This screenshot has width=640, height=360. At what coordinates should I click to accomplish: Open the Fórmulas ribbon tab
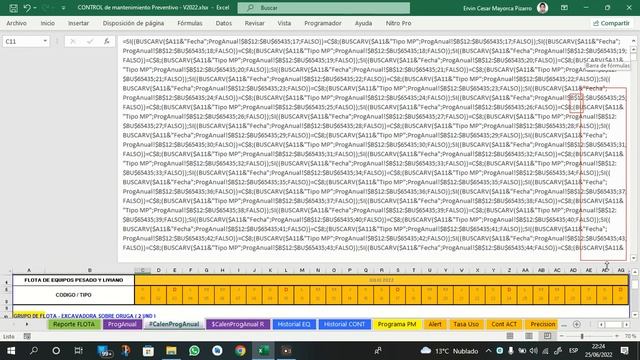(x=190, y=23)
